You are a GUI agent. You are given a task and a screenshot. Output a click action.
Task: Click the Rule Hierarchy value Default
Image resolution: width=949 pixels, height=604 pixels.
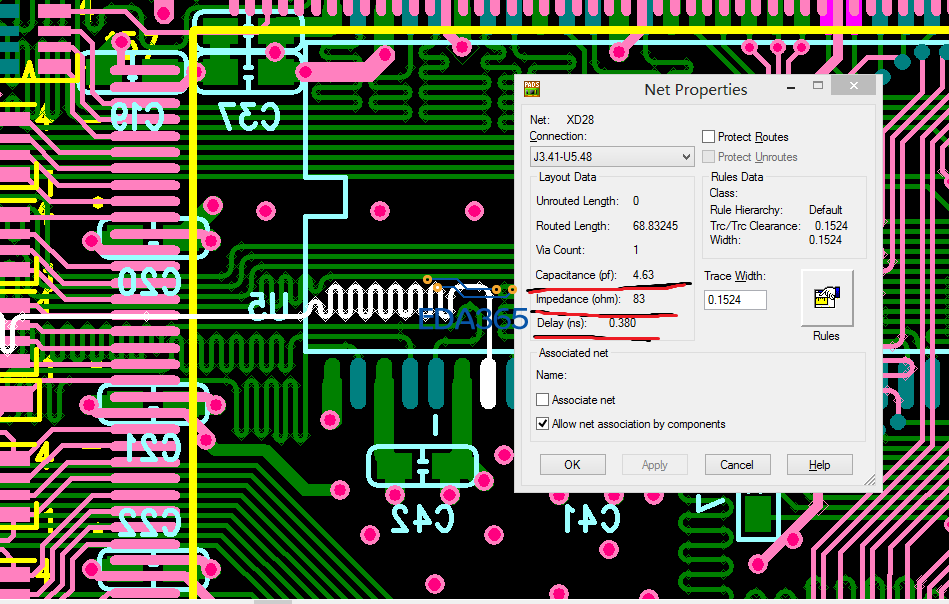click(x=826, y=210)
